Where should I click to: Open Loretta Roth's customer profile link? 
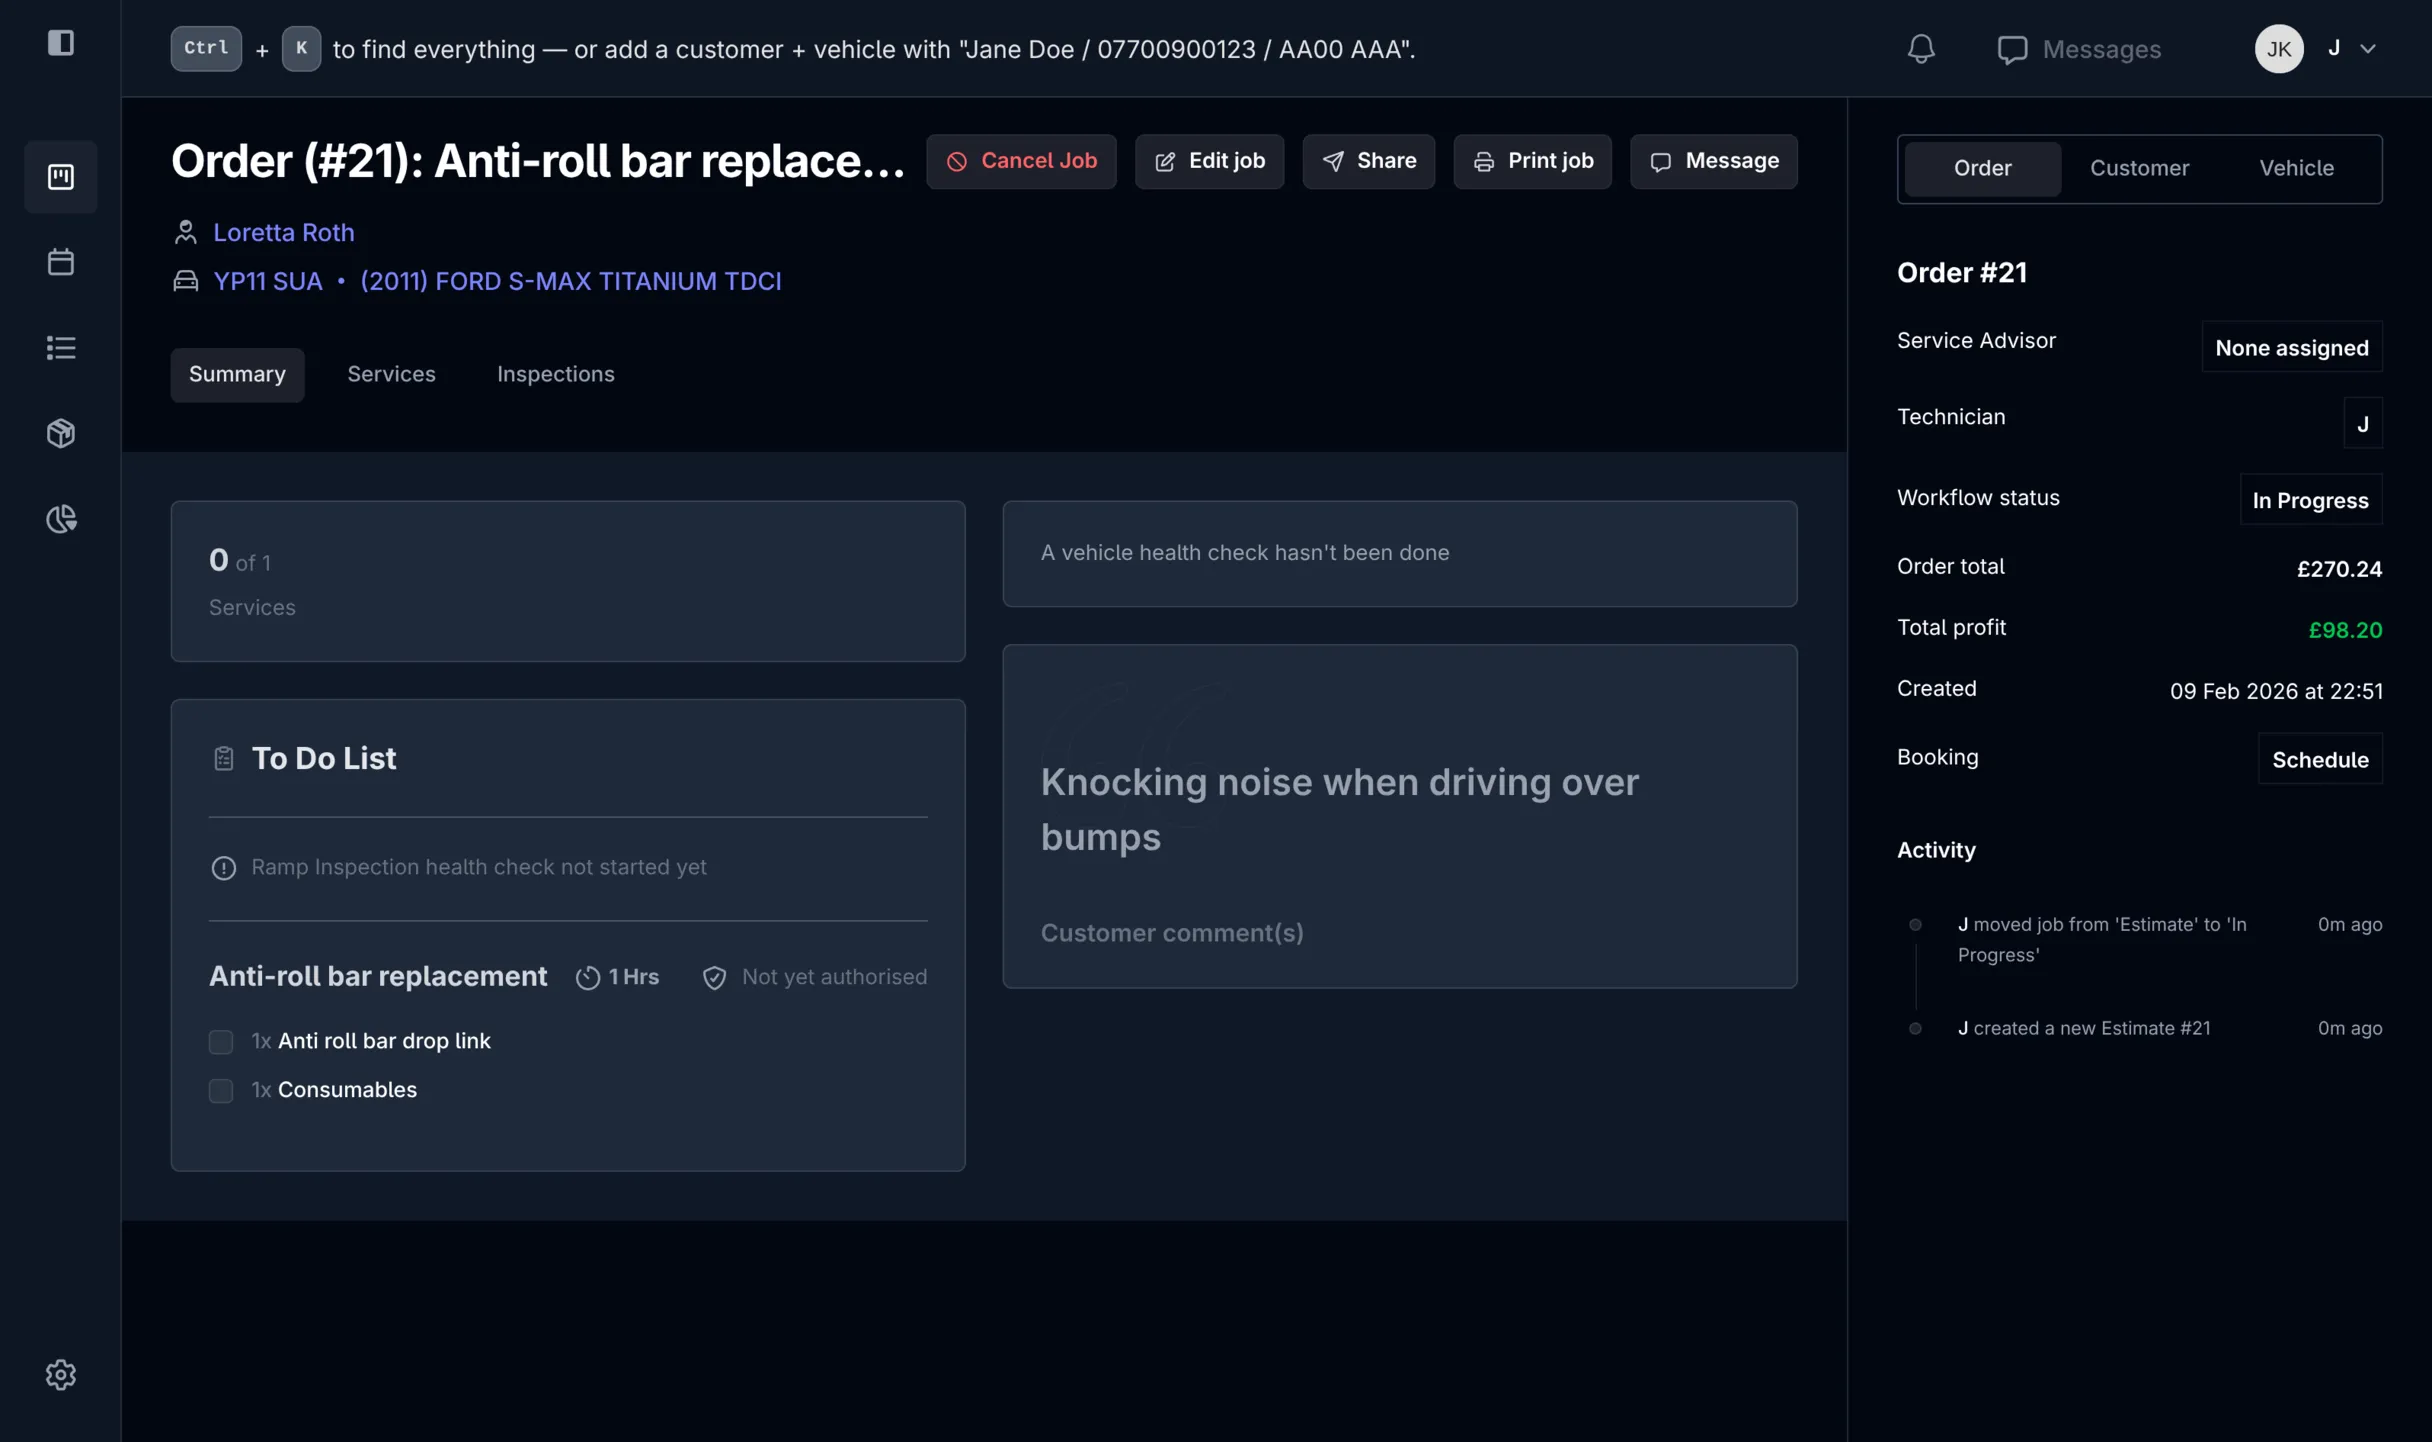point(283,232)
